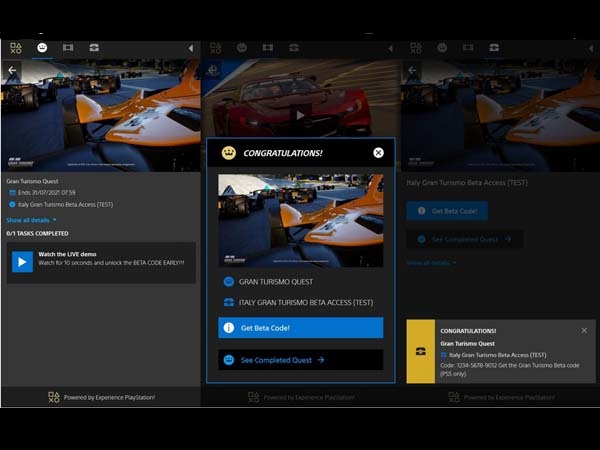Click the calendar icon next to end date
This screenshot has width=600, height=450.
[12, 192]
